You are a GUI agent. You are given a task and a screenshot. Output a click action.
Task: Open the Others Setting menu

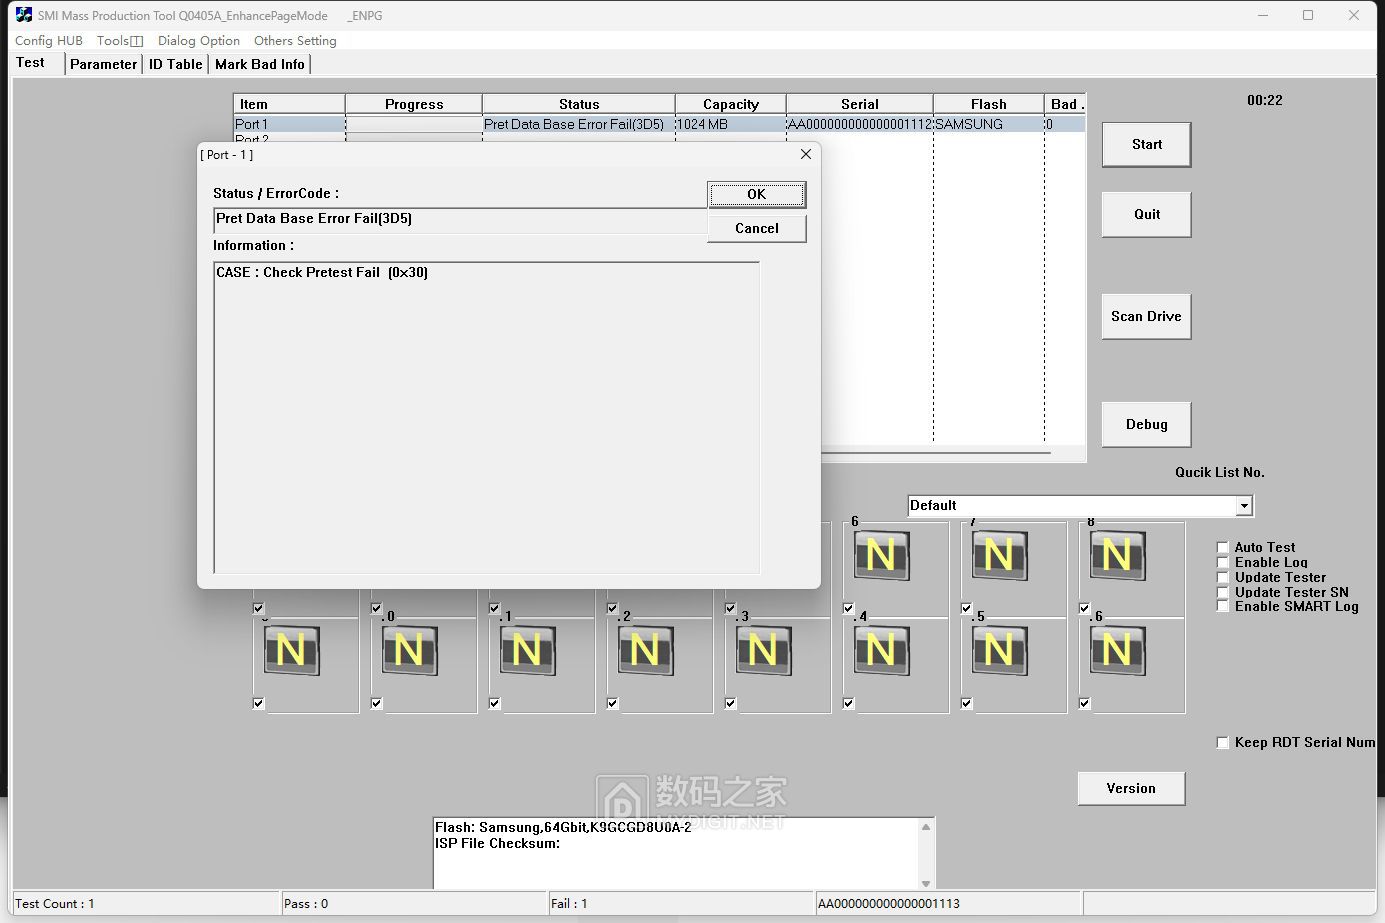pyautogui.click(x=295, y=40)
